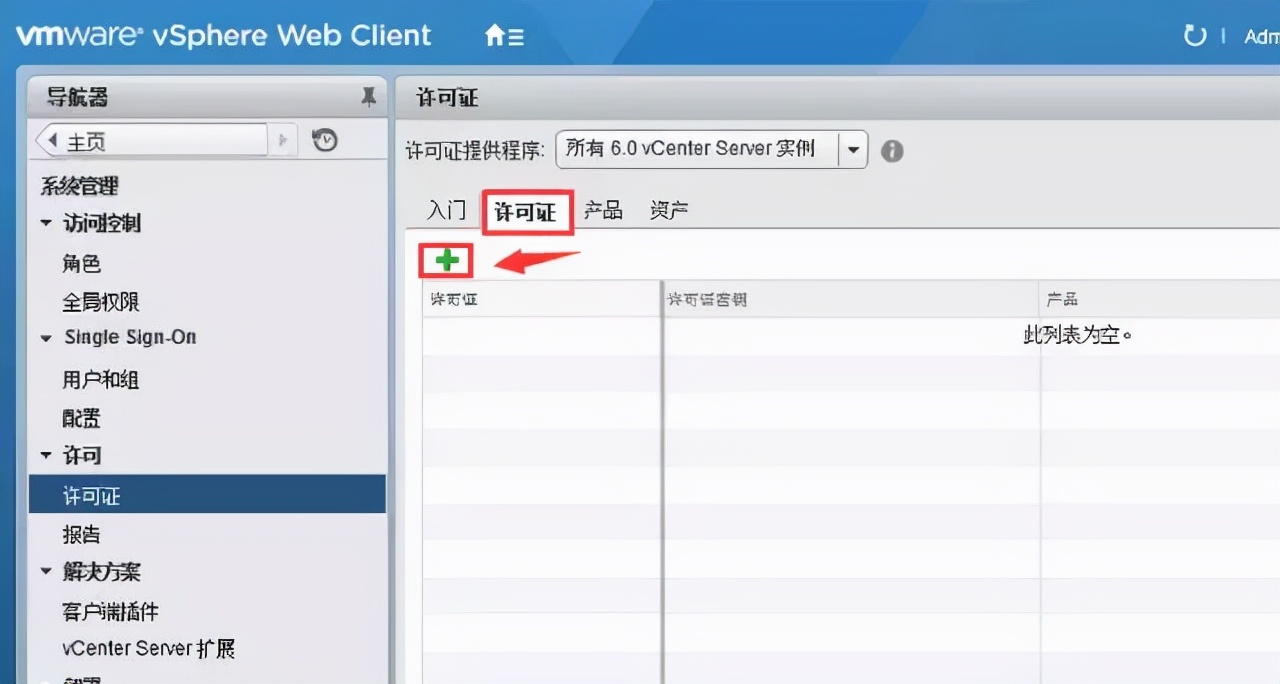
Task: Select 报告 under 许可
Action: [x=81, y=534]
